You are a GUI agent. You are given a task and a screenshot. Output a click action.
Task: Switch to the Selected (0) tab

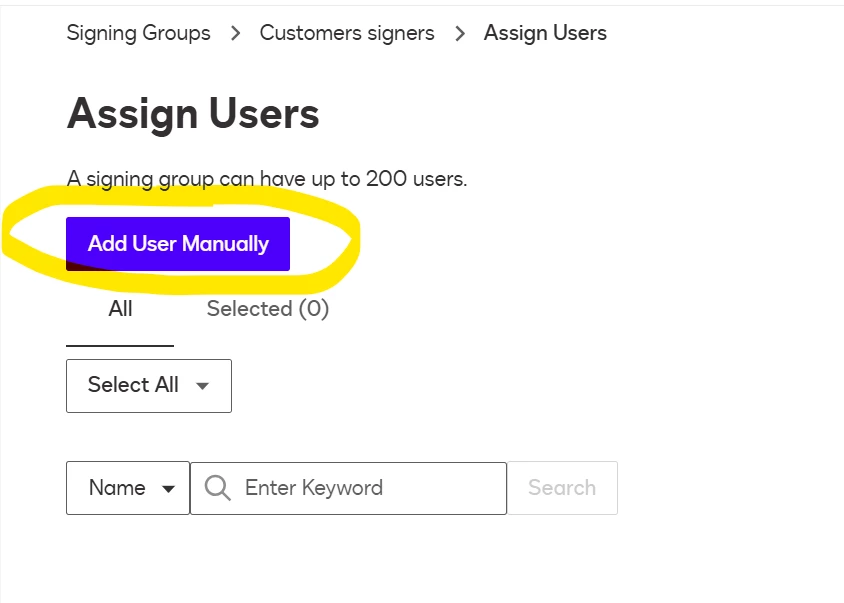pyautogui.click(x=268, y=309)
